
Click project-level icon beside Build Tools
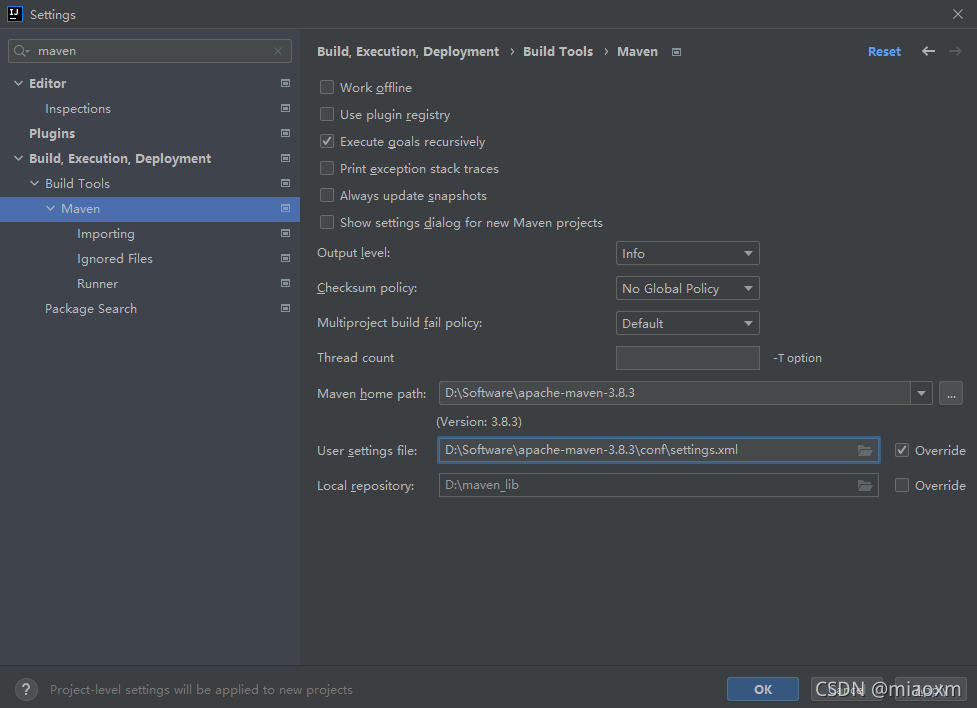285,183
